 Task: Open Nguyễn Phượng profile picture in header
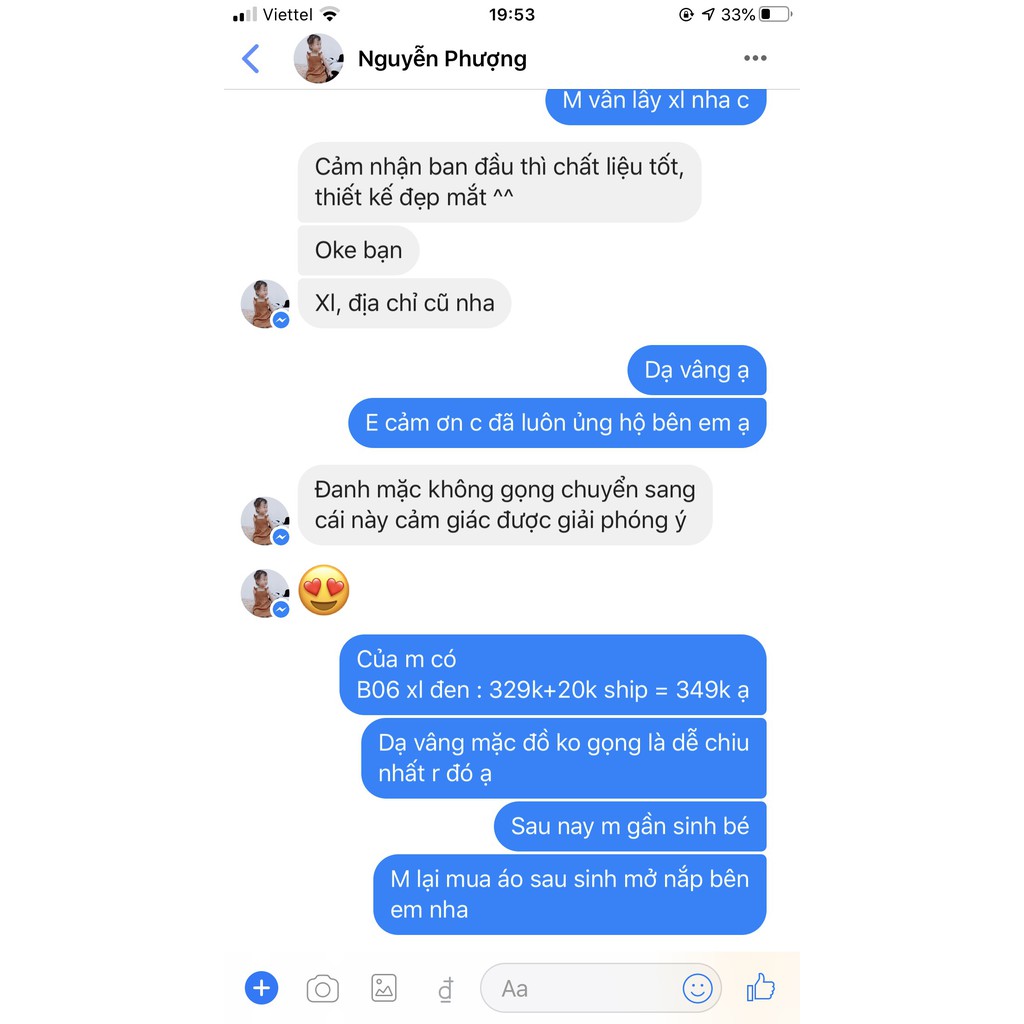tap(319, 59)
